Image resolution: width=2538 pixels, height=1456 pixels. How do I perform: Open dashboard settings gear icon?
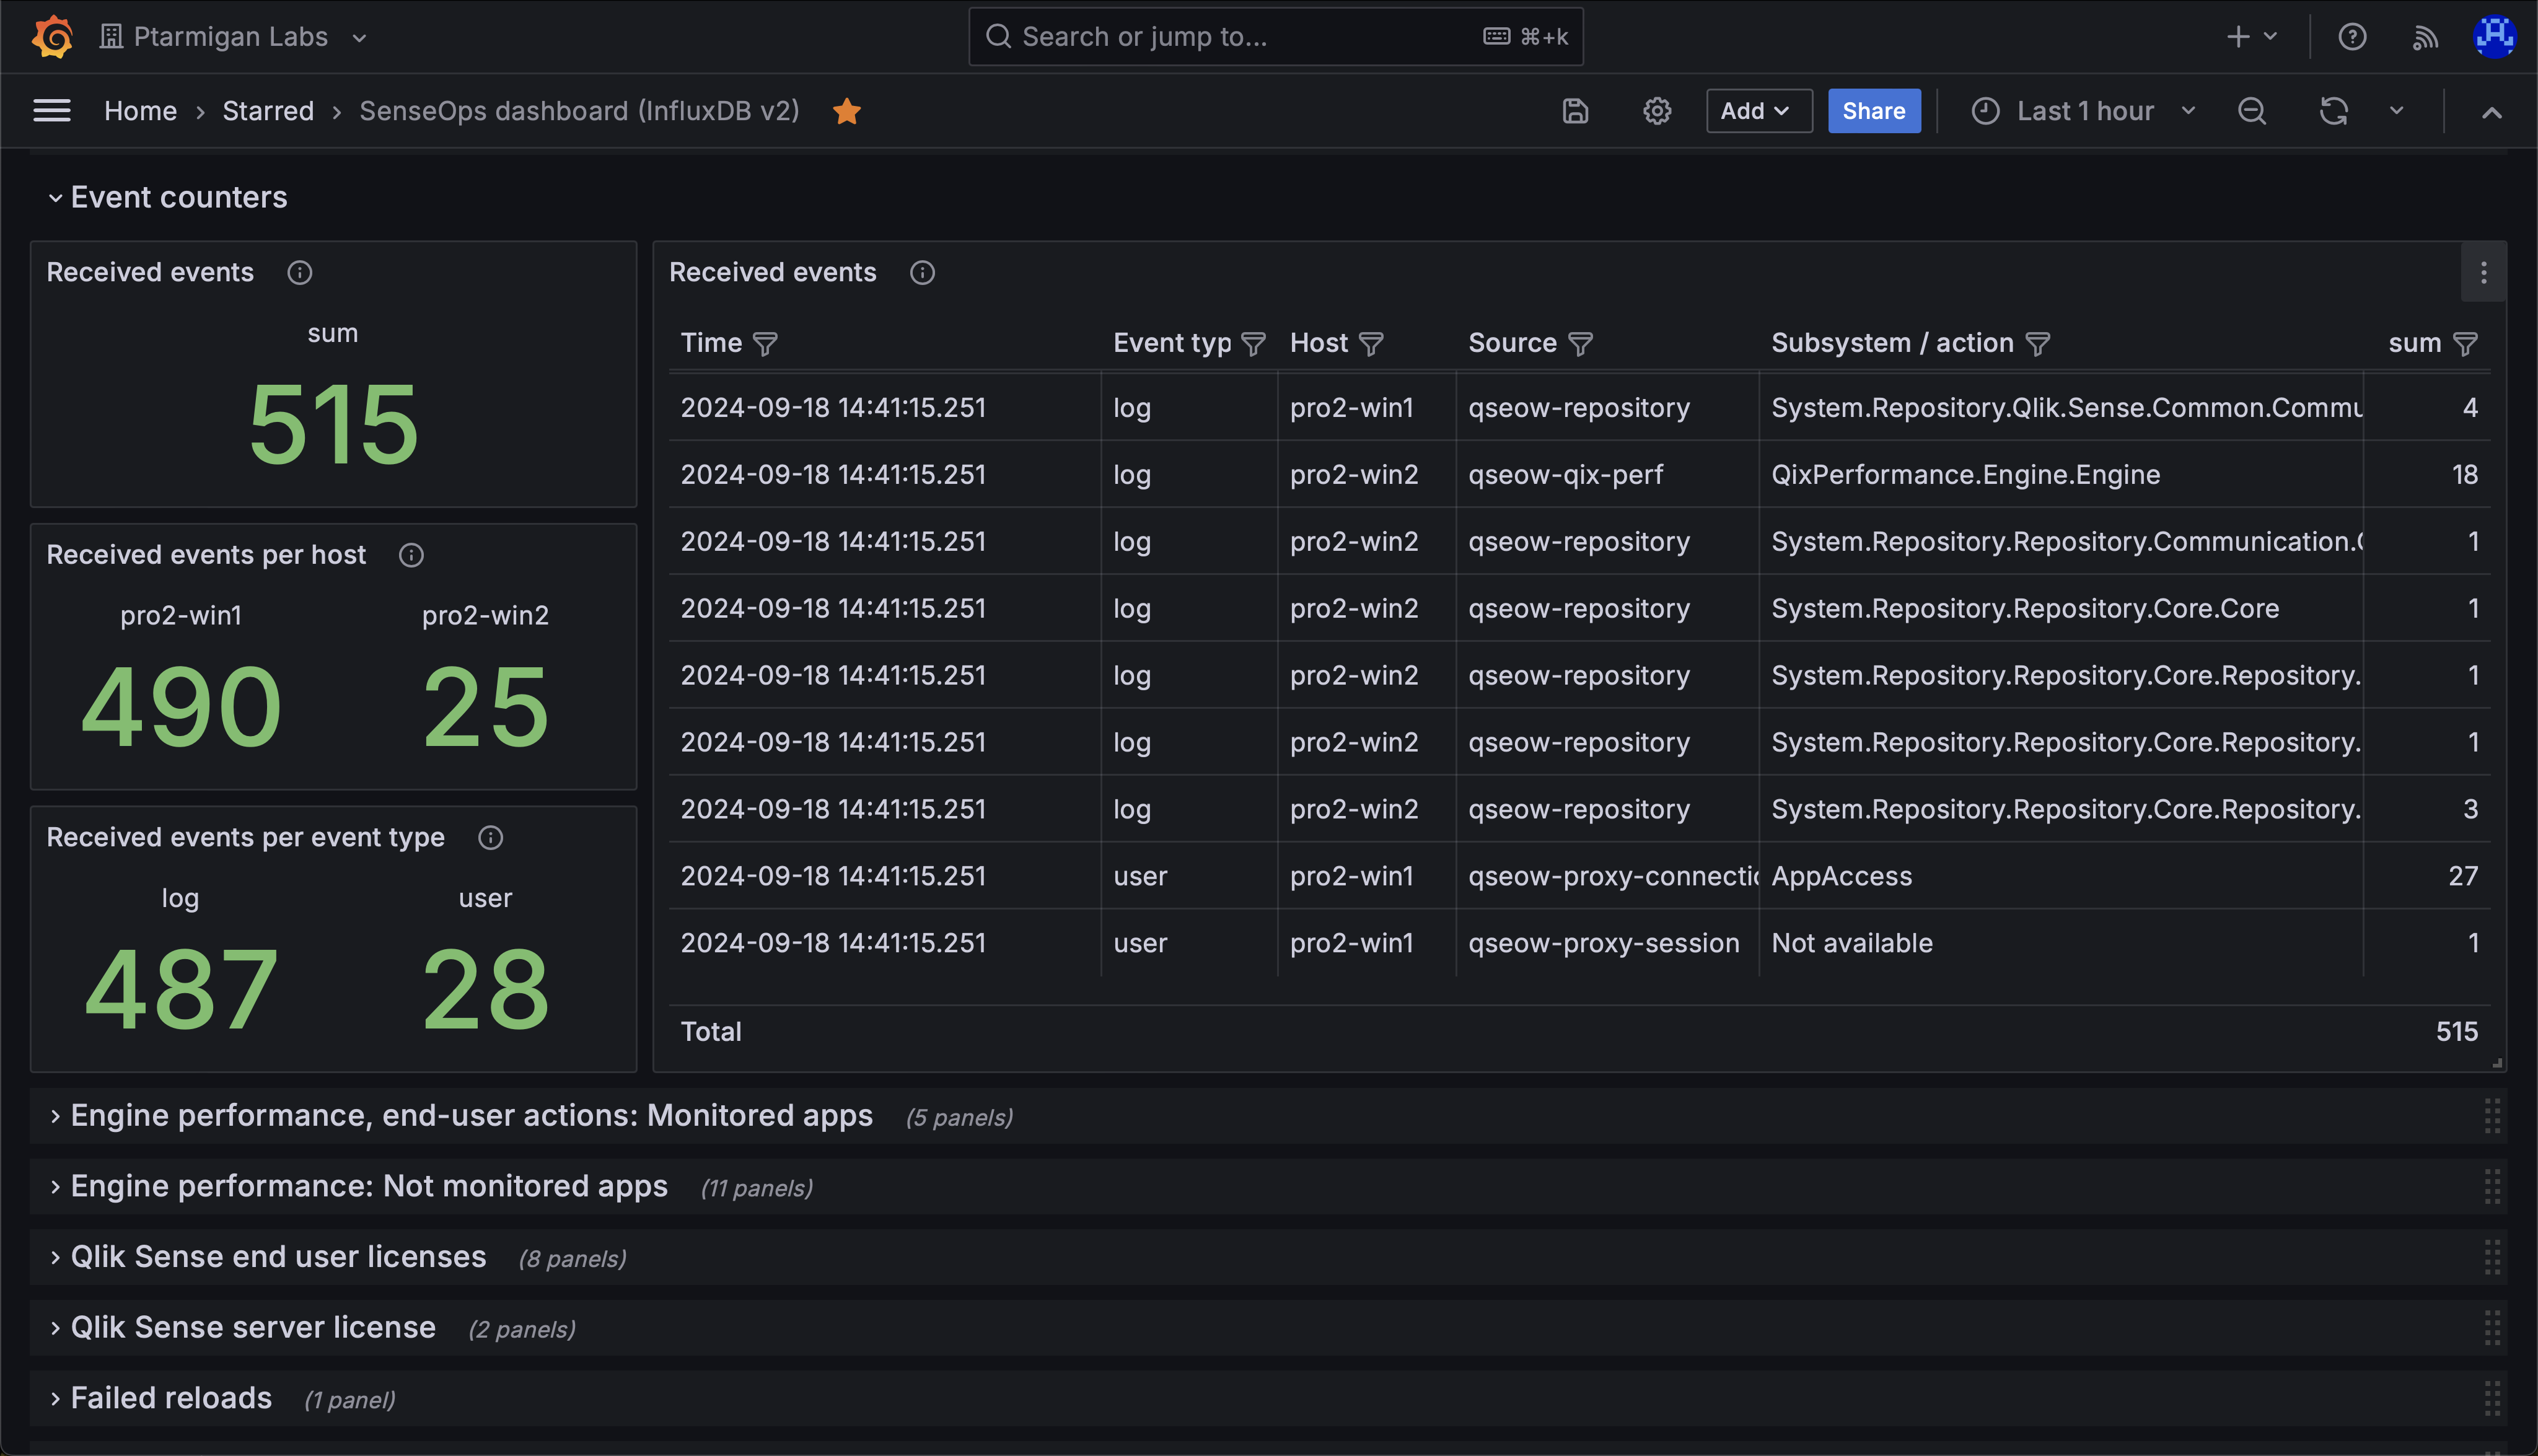coord(1657,111)
